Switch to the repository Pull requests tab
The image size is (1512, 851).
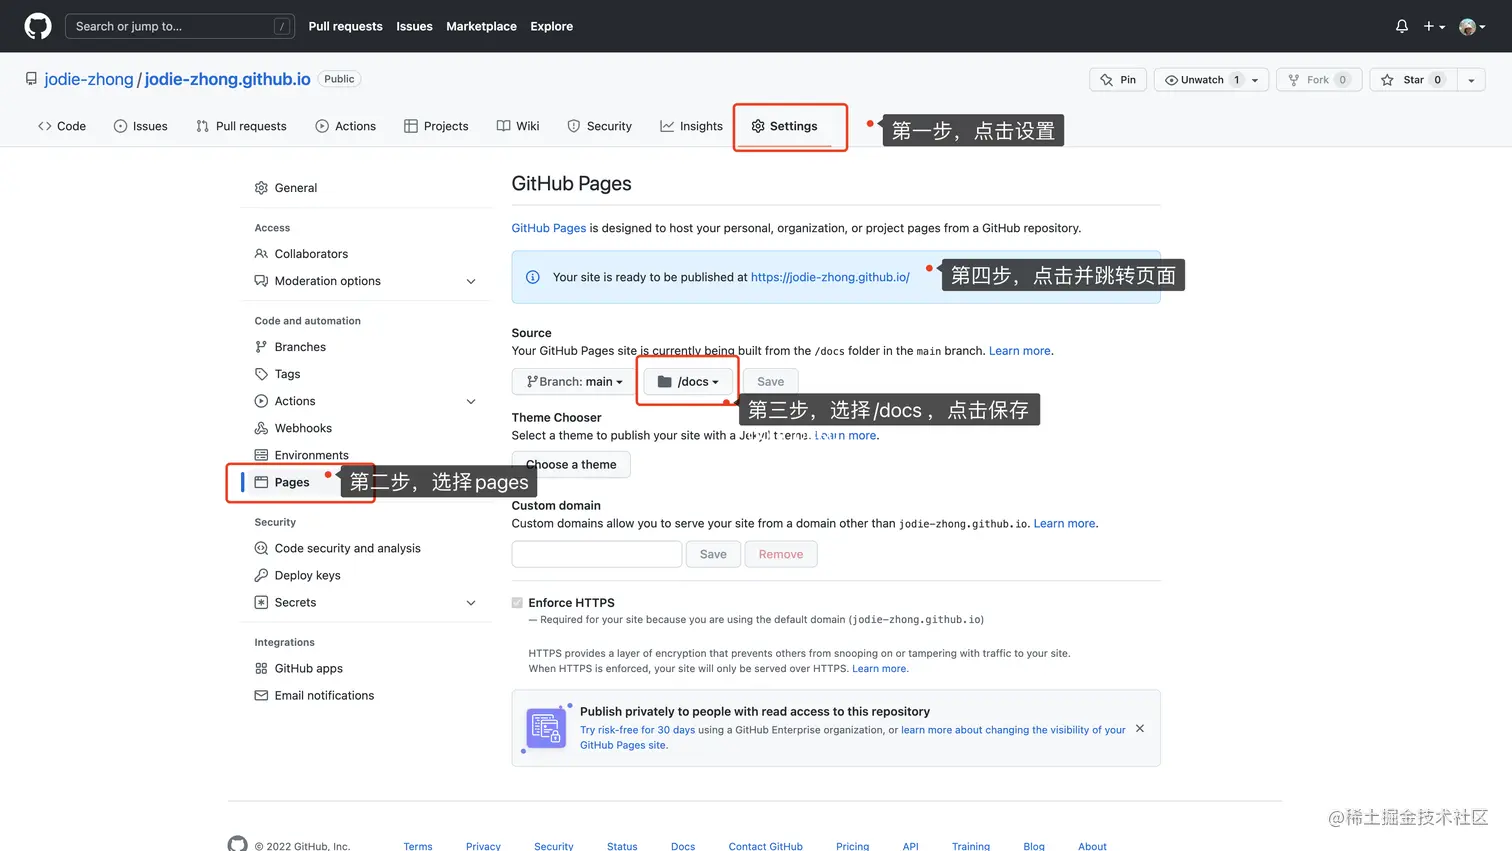coord(241,126)
